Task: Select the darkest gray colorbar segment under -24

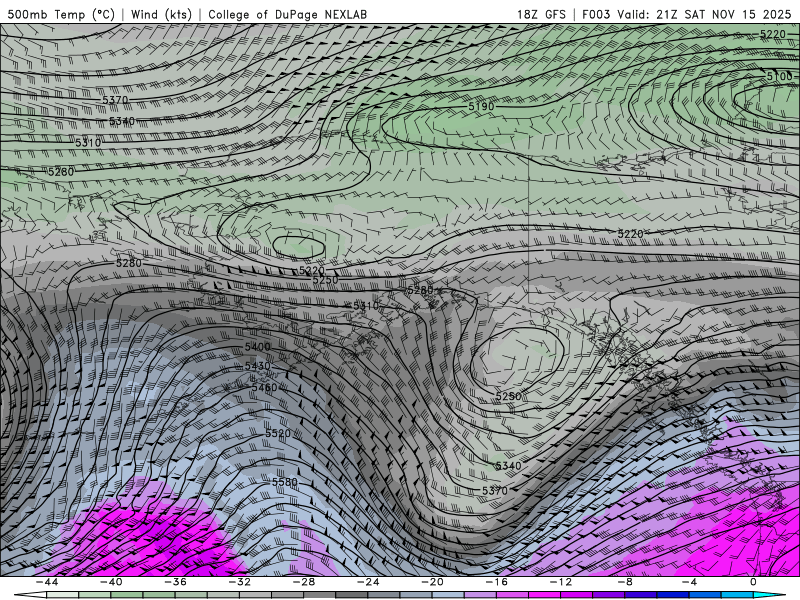Action: [x=352, y=595]
